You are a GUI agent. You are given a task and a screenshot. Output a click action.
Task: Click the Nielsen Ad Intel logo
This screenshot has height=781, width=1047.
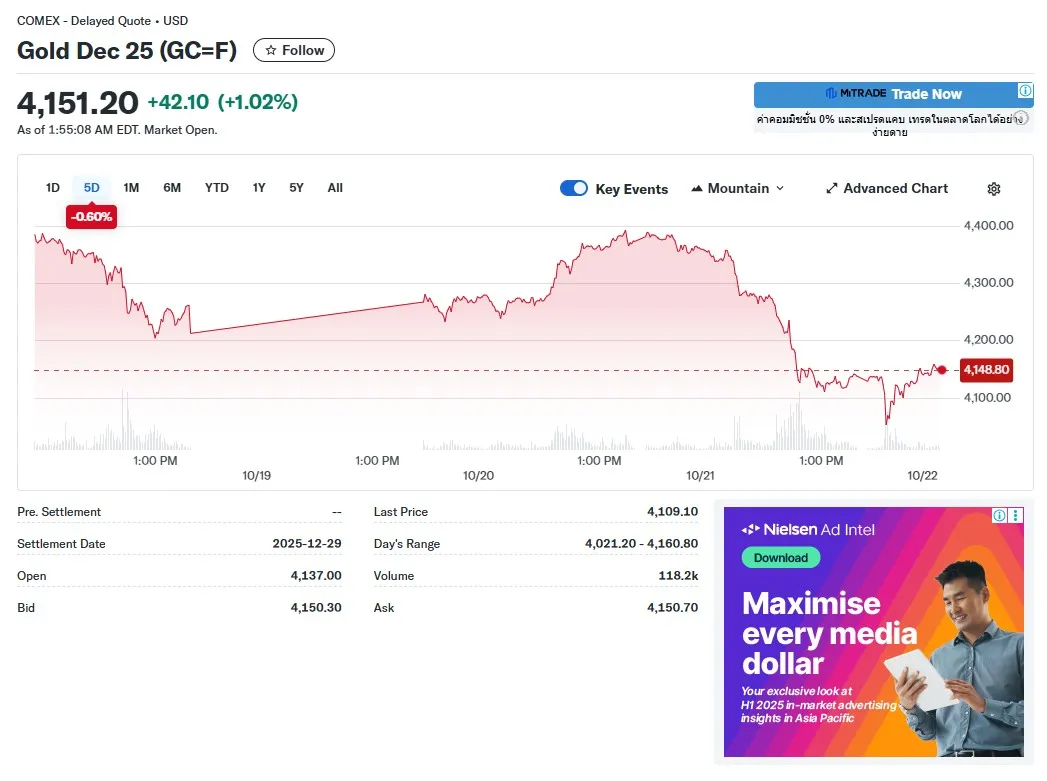tap(807, 529)
